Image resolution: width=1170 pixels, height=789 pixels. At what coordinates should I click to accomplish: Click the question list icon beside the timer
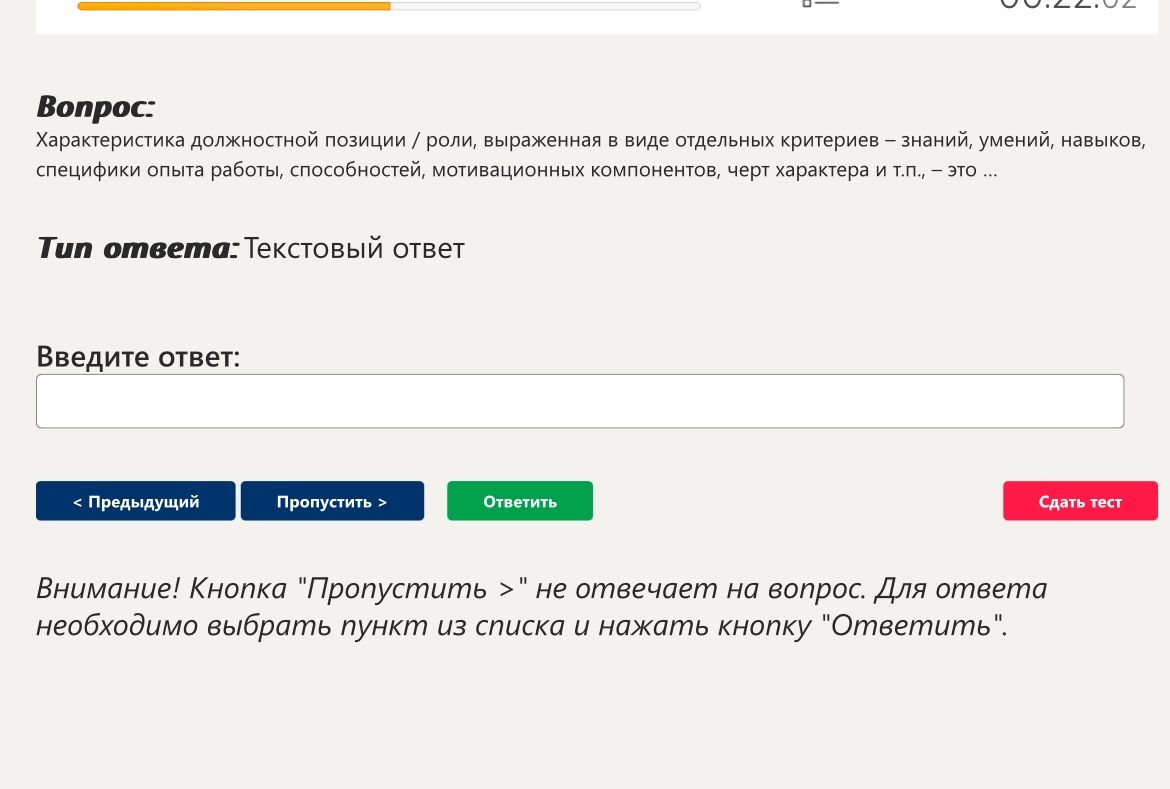point(820,3)
